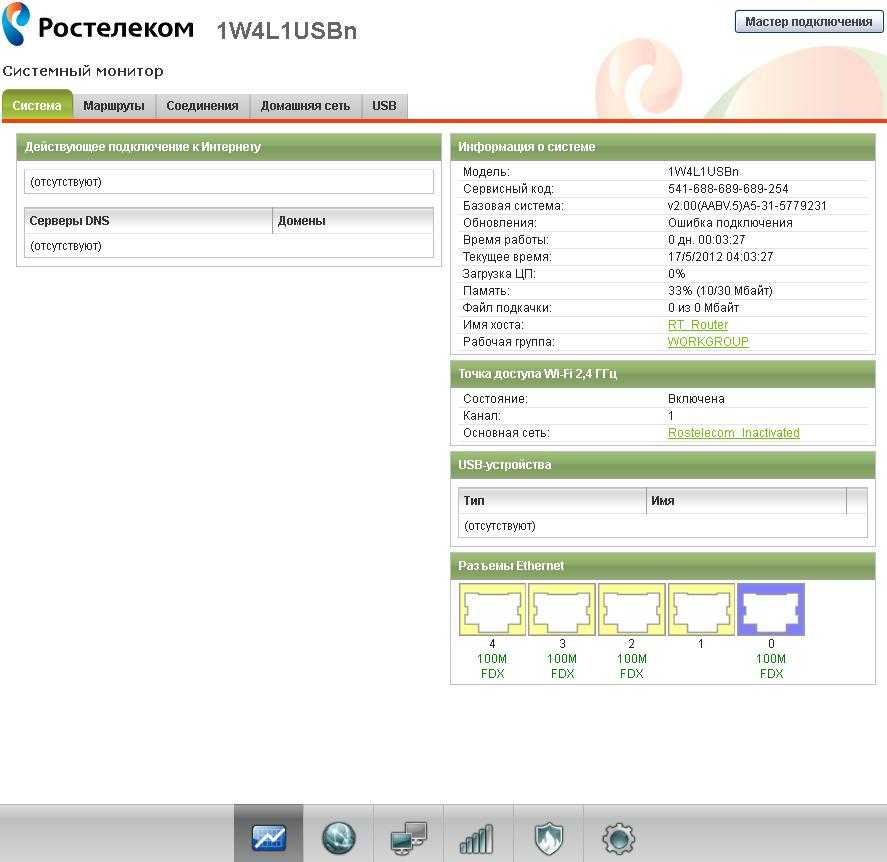Screen dimensions: 887x862
Task: Click the Мастер подключения button
Action: tap(809, 22)
